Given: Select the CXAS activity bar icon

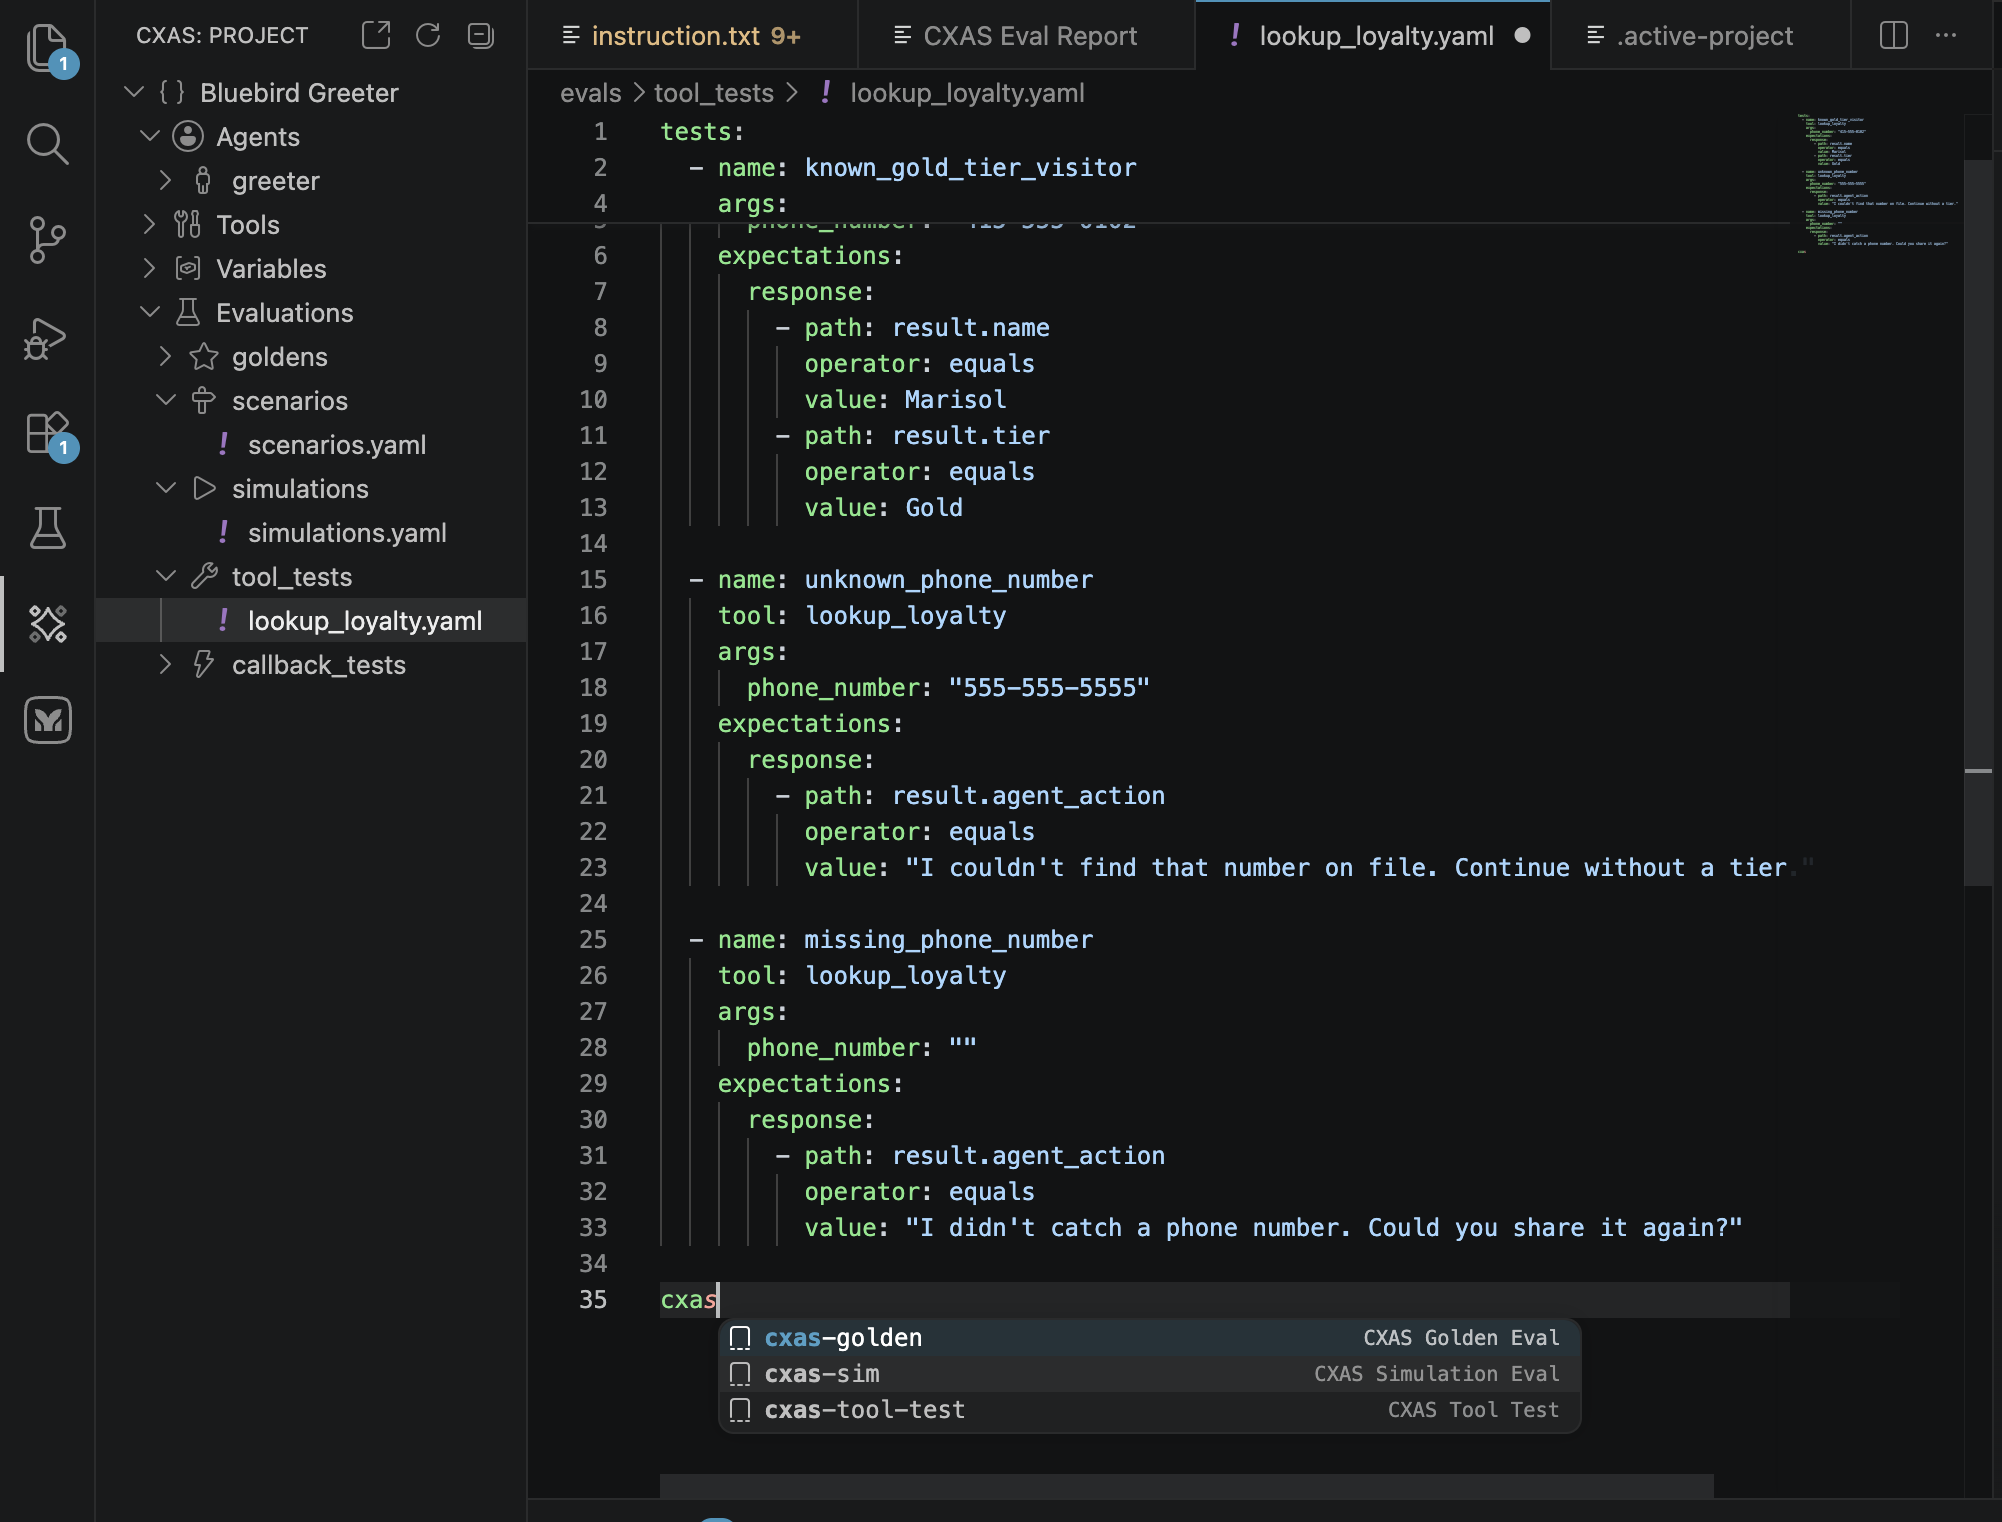Looking at the screenshot, I should 47,623.
